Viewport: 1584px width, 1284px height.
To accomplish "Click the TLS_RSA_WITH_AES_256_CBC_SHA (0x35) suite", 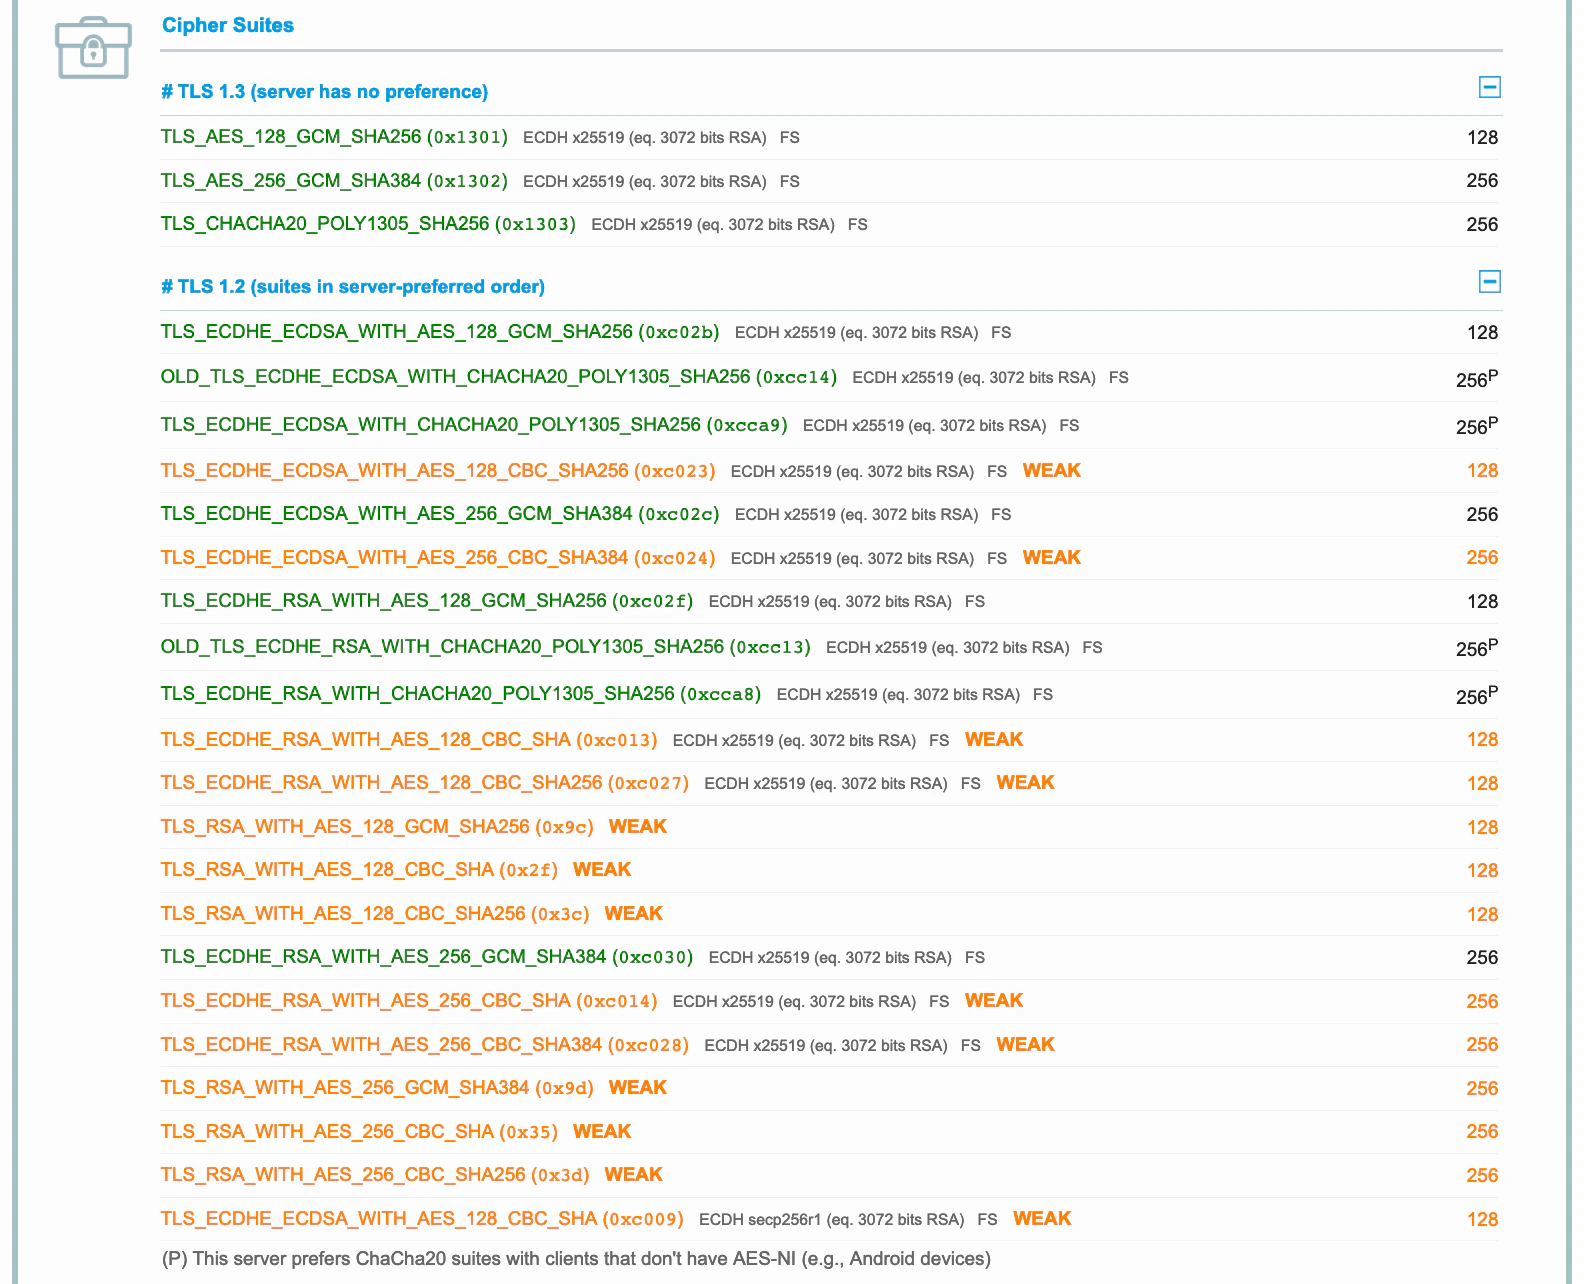I will coord(359,1132).
